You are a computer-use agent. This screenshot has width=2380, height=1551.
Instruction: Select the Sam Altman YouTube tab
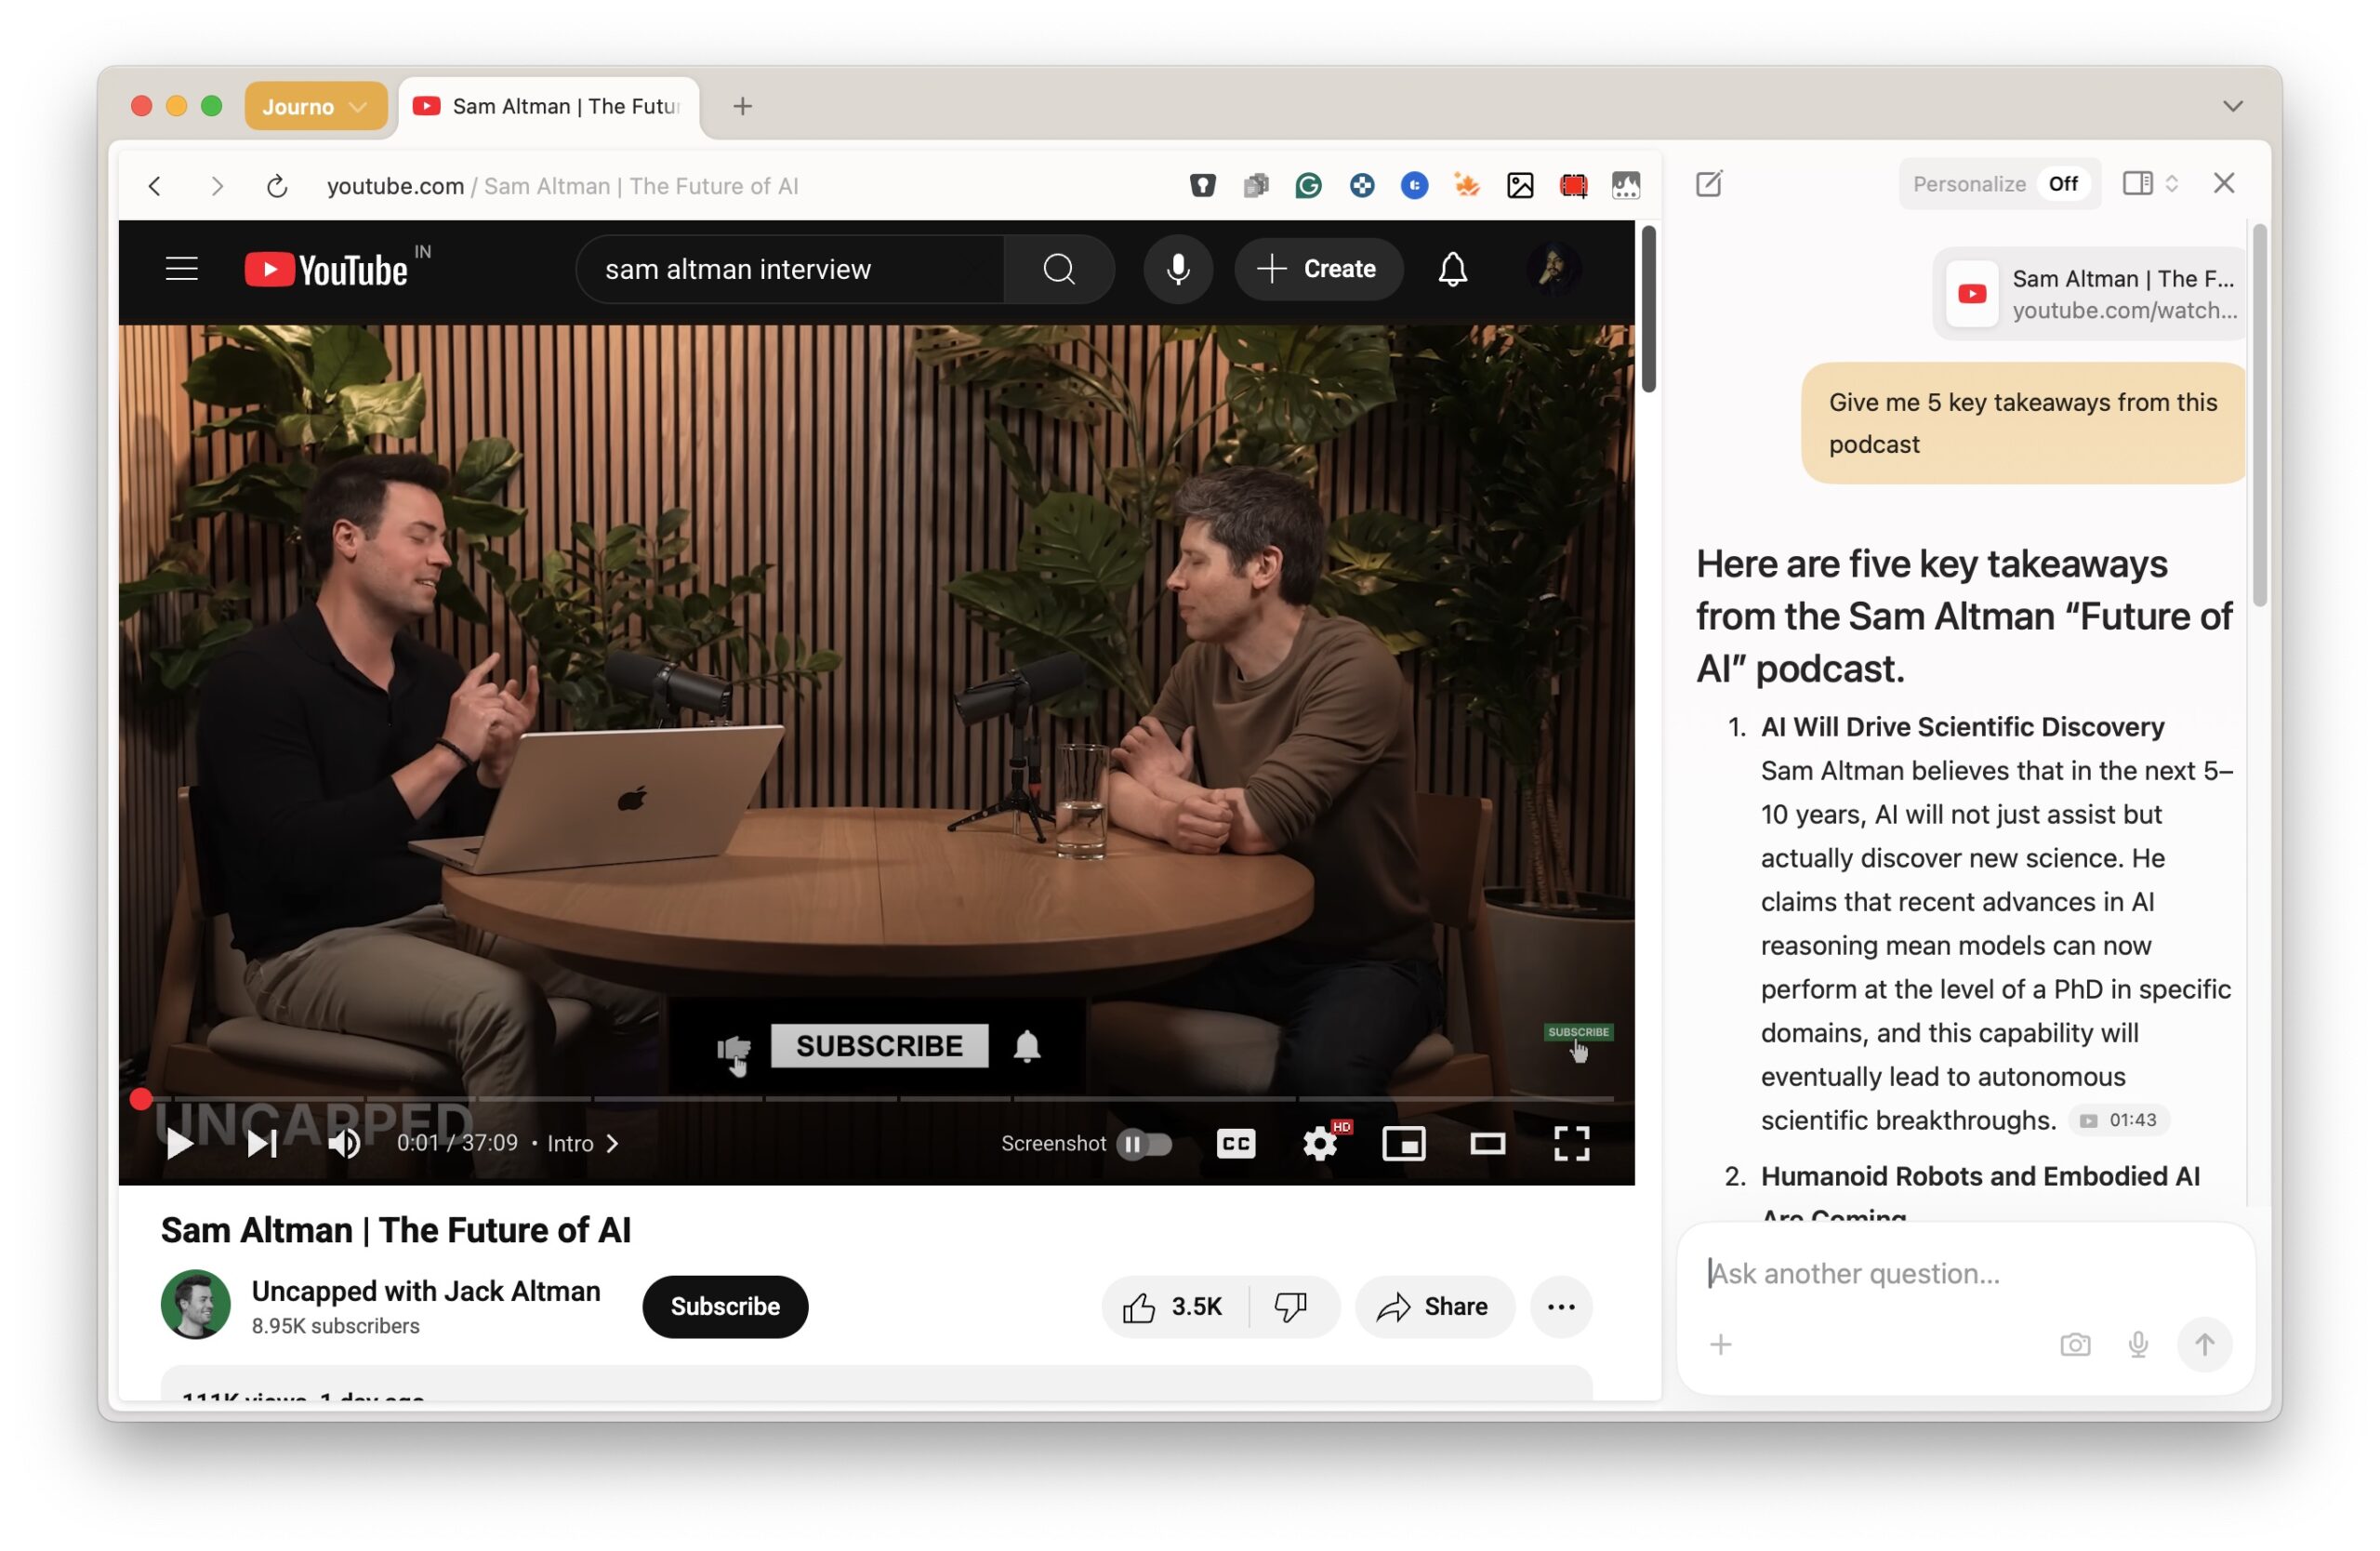point(550,106)
